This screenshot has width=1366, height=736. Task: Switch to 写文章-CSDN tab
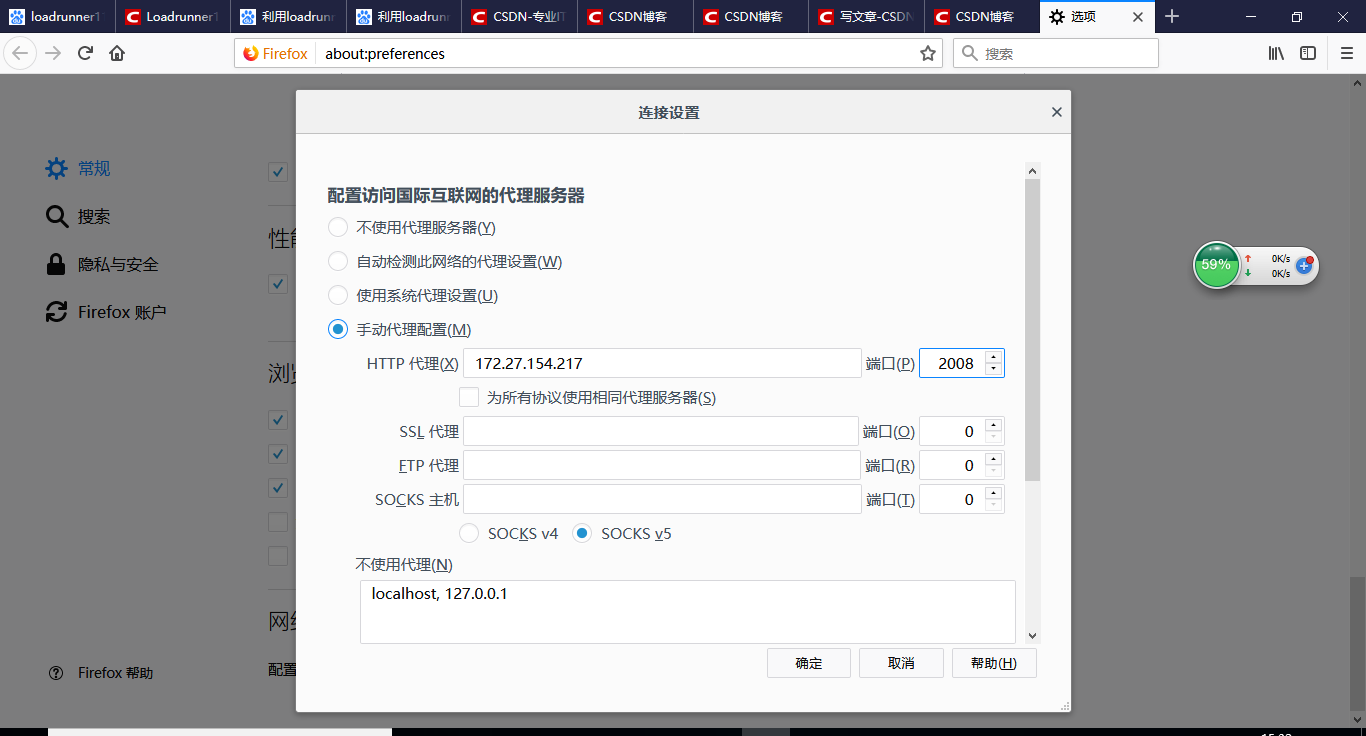[868, 17]
